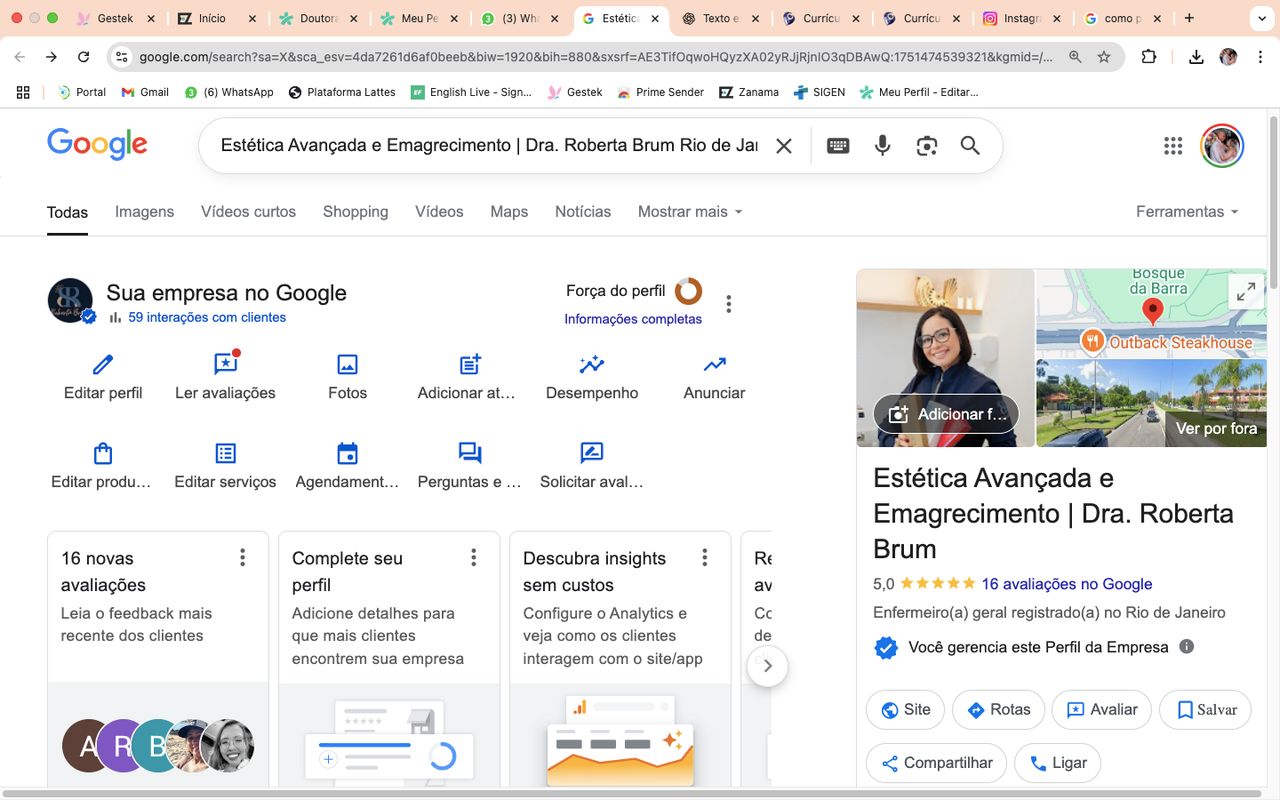Viewport: 1280px width, 800px height.
Task: Expand the Mostrar mais dropdown
Action: (690, 212)
